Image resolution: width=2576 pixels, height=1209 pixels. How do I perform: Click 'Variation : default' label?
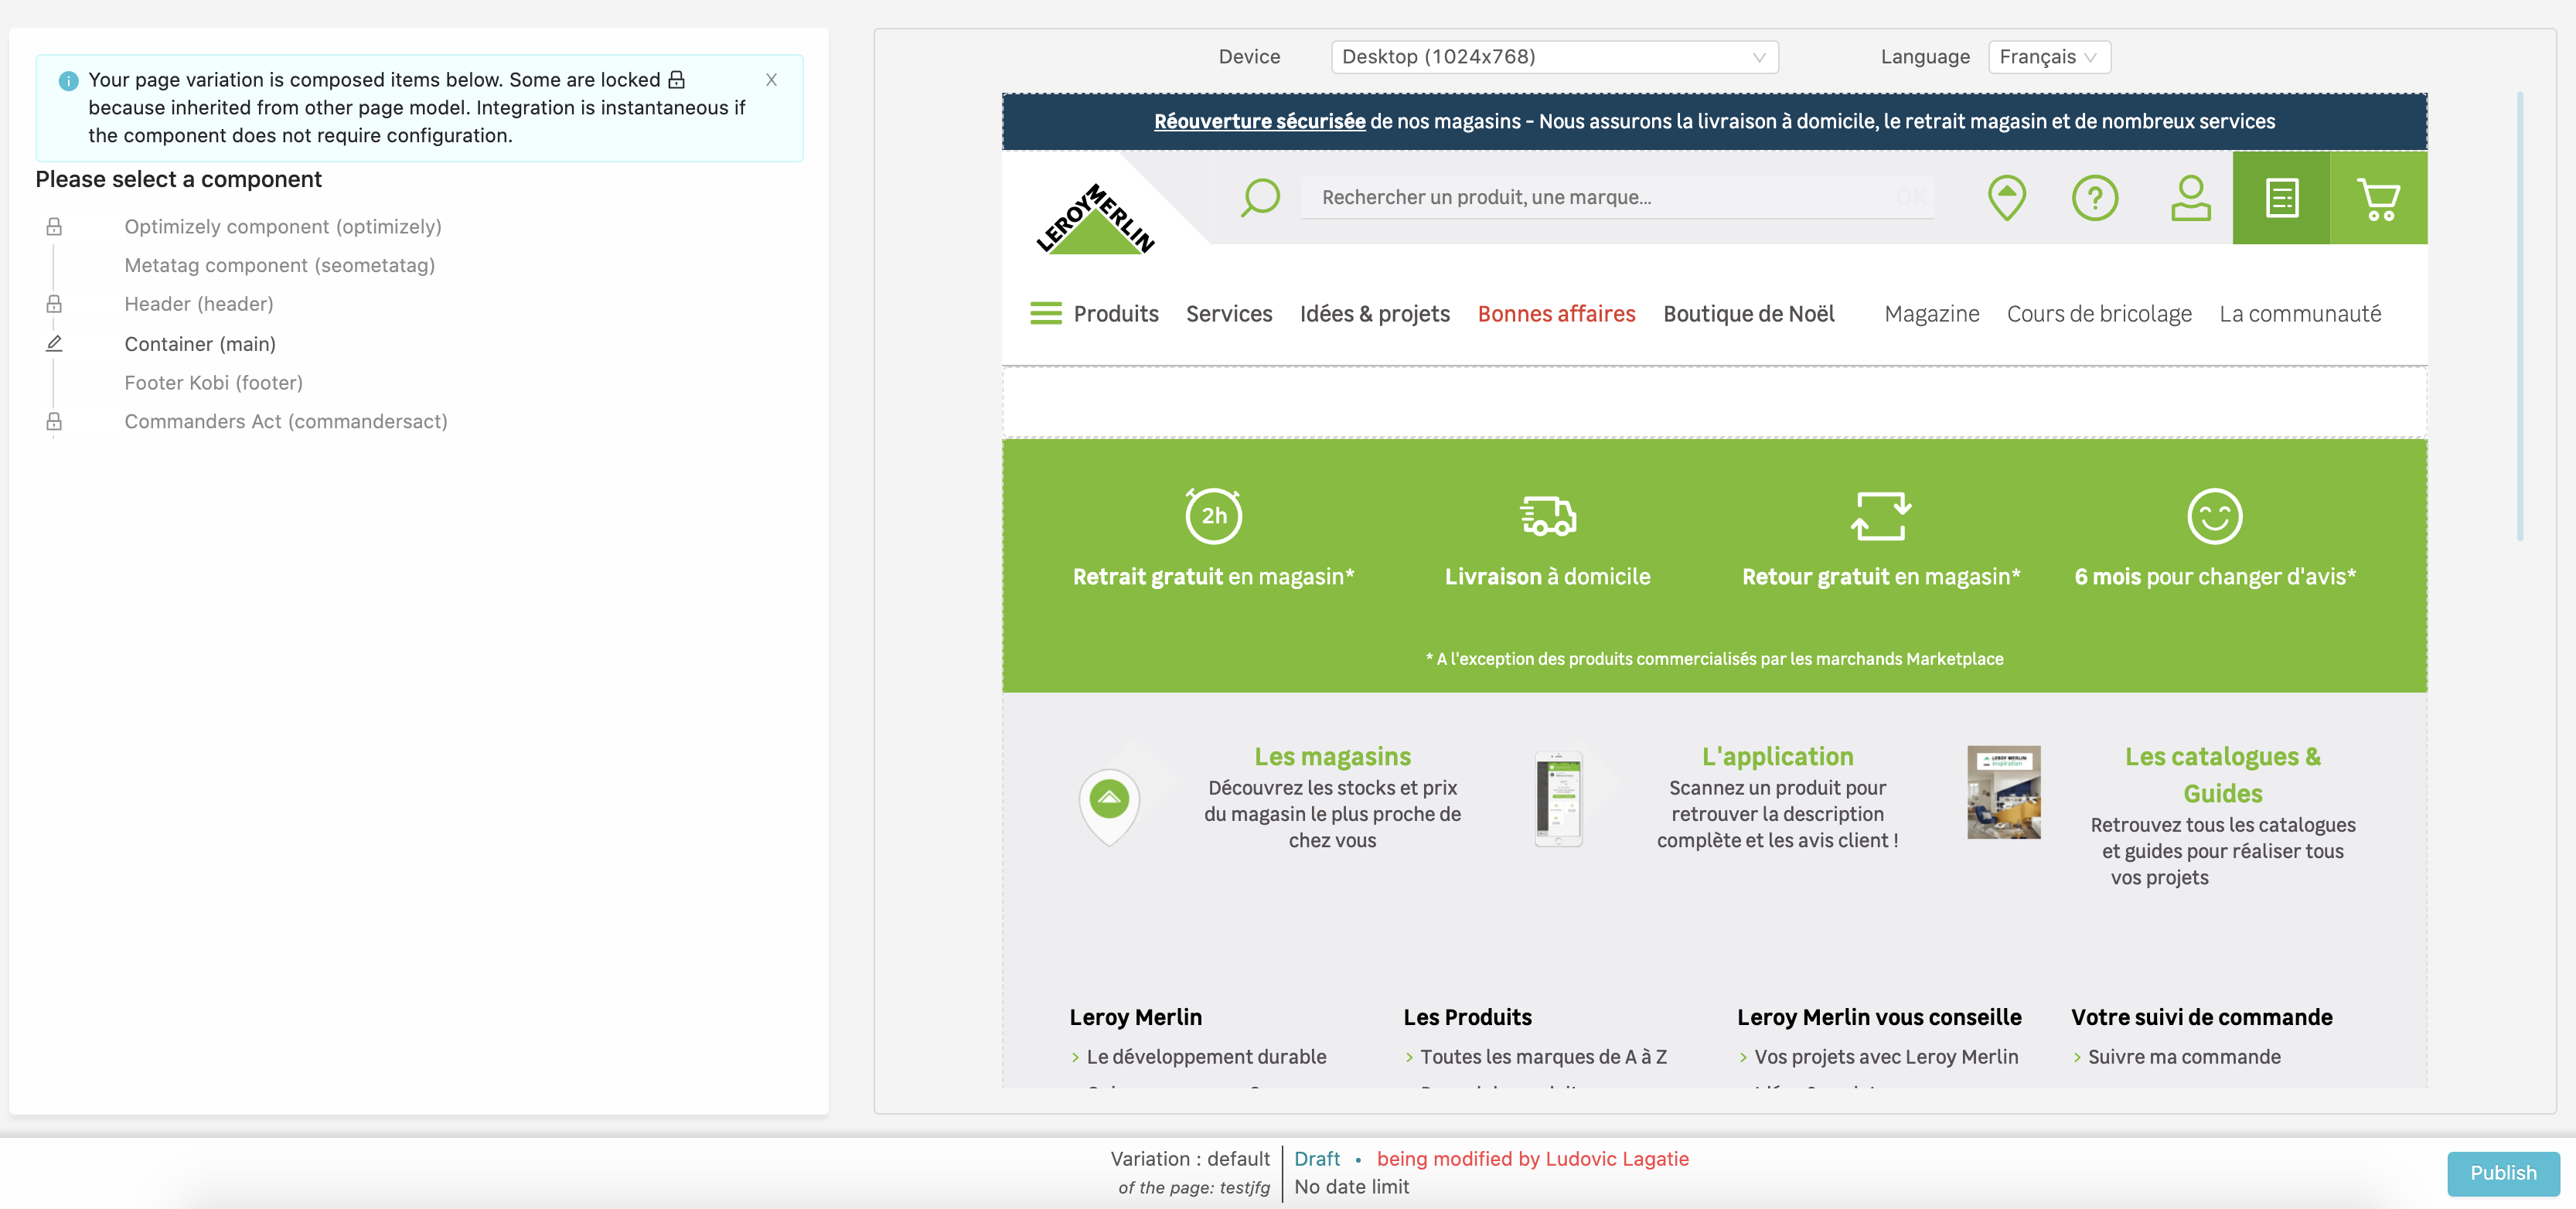pyautogui.click(x=1189, y=1159)
